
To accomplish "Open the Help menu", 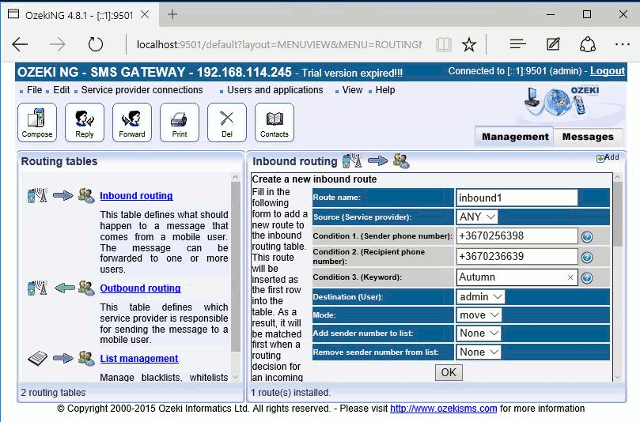I will pyautogui.click(x=385, y=90).
